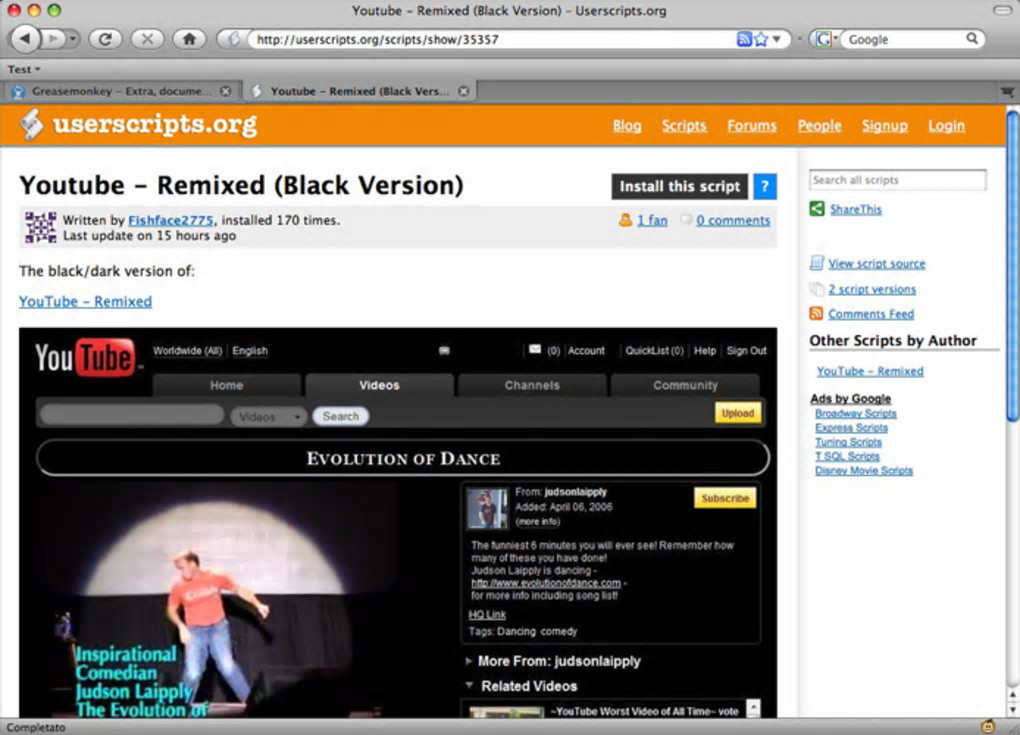This screenshot has width=1020, height=735.
Task: Open the 1 fan link
Action: 652,220
